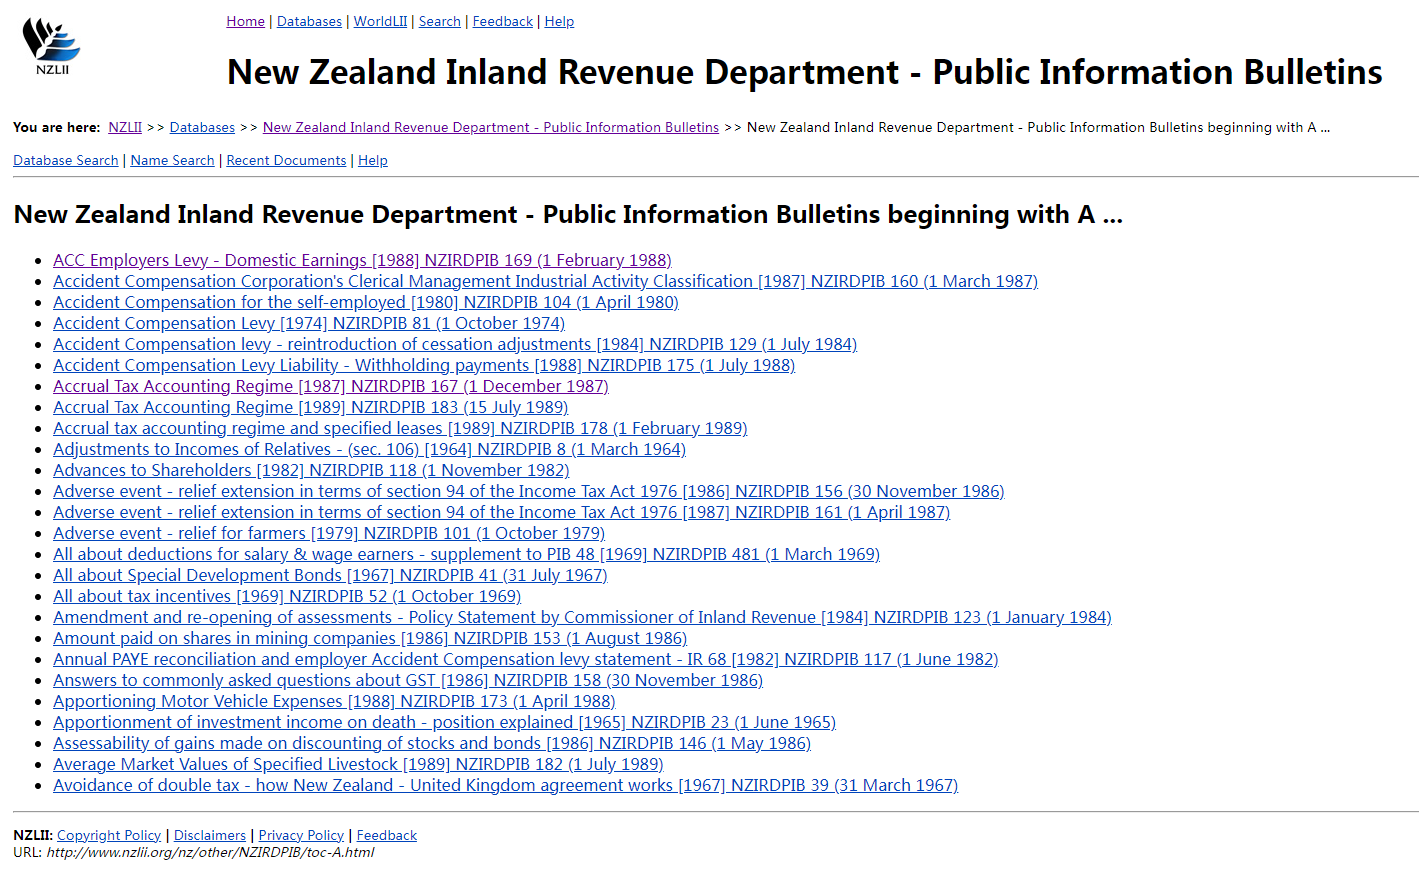
Task: Open Accident Compensation Levy 1974 NZIRDPIB 81
Action: pyautogui.click(x=309, y=323)
